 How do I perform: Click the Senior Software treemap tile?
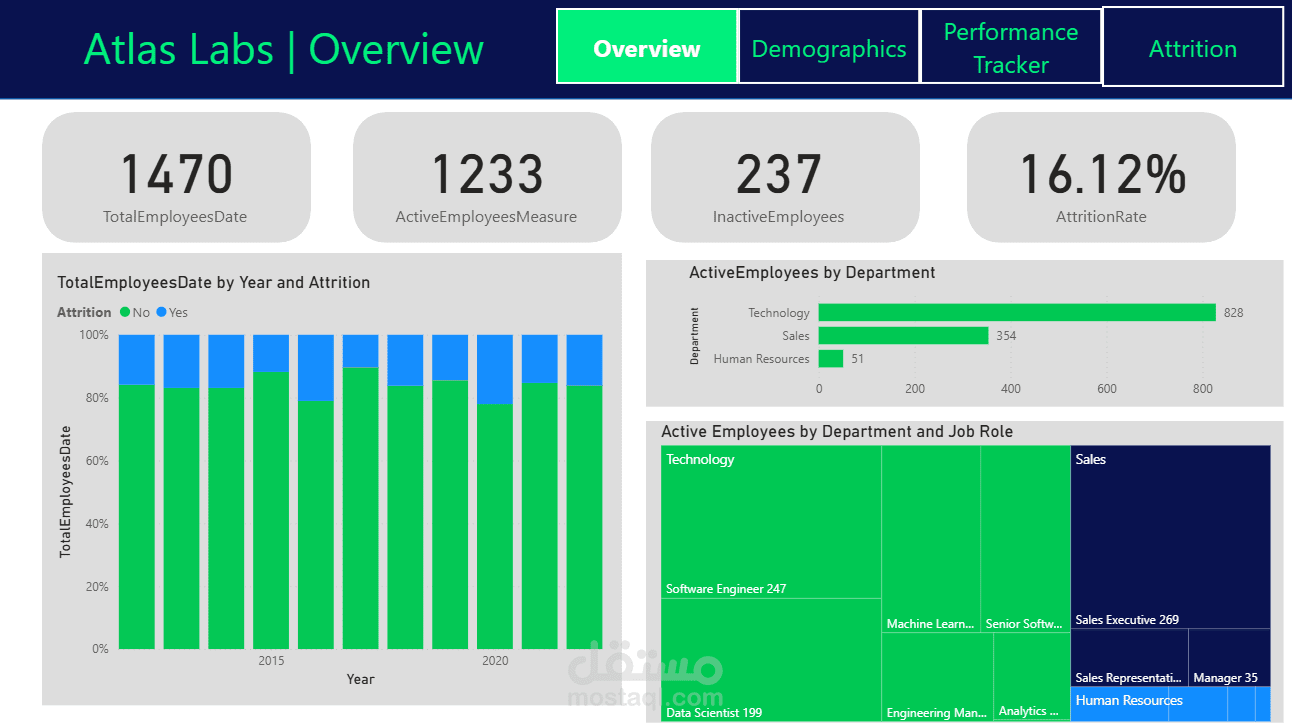point(1025,539)
